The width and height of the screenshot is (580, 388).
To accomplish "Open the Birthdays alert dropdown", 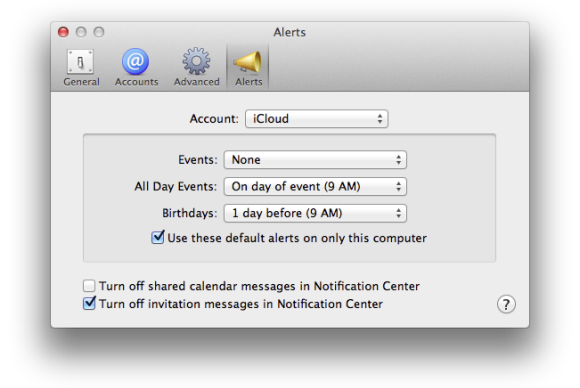I will [315, 213].
